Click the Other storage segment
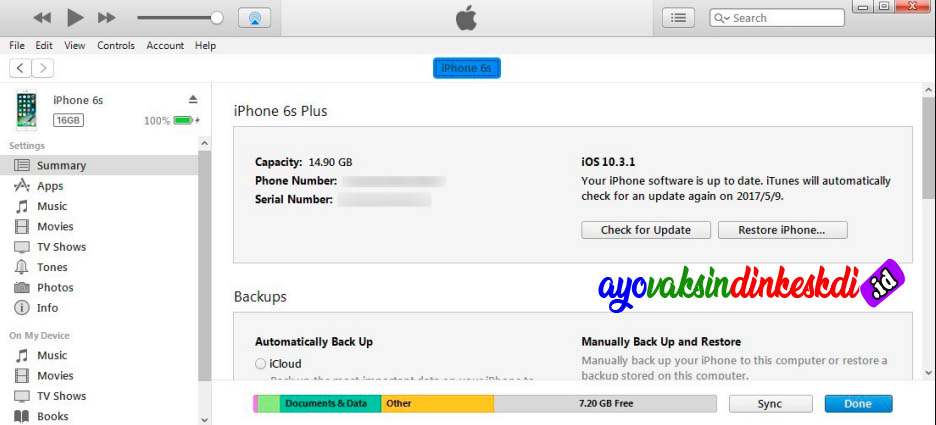The width and height of the screenshot is (936, 425). [438, 404]
